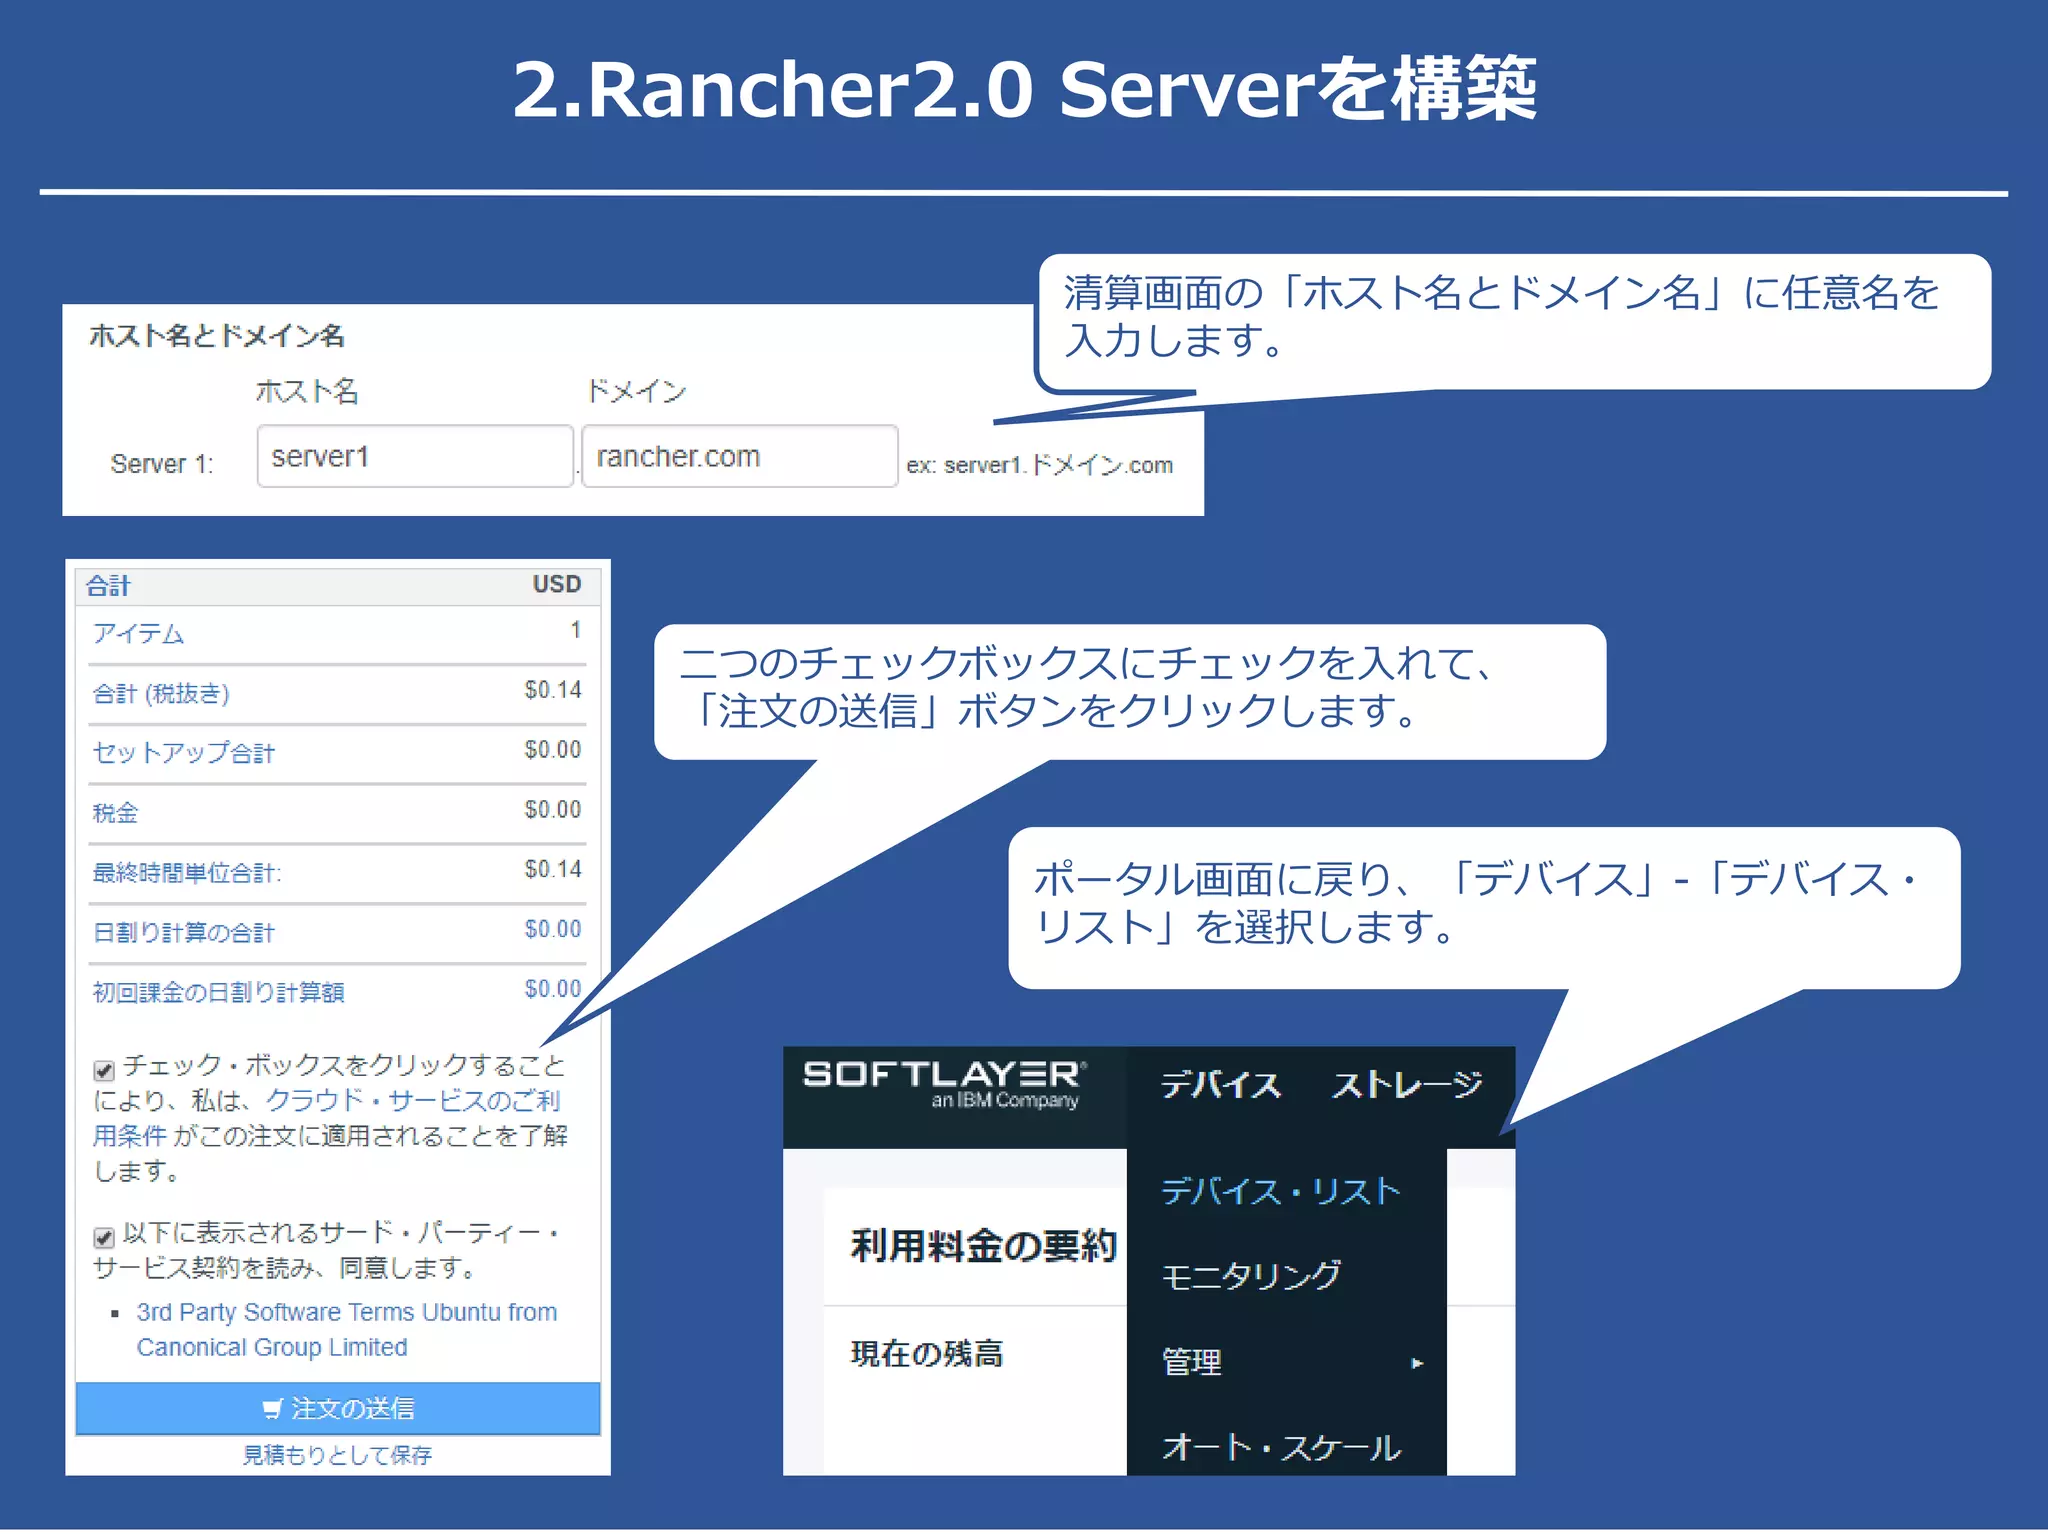Open 3rd Party Software Terms Ubuntu link
Screen dimensions: 2048x1536
point(347,1329)
